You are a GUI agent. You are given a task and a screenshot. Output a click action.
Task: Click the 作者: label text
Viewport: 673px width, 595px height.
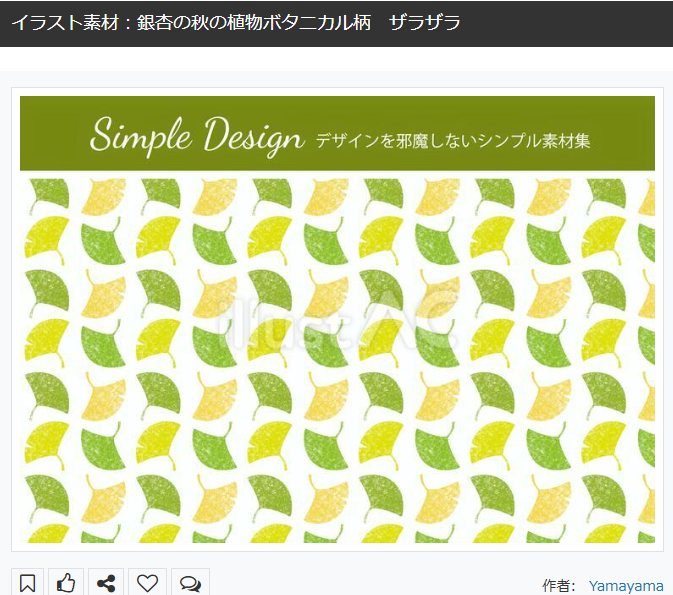click(558, 586)
